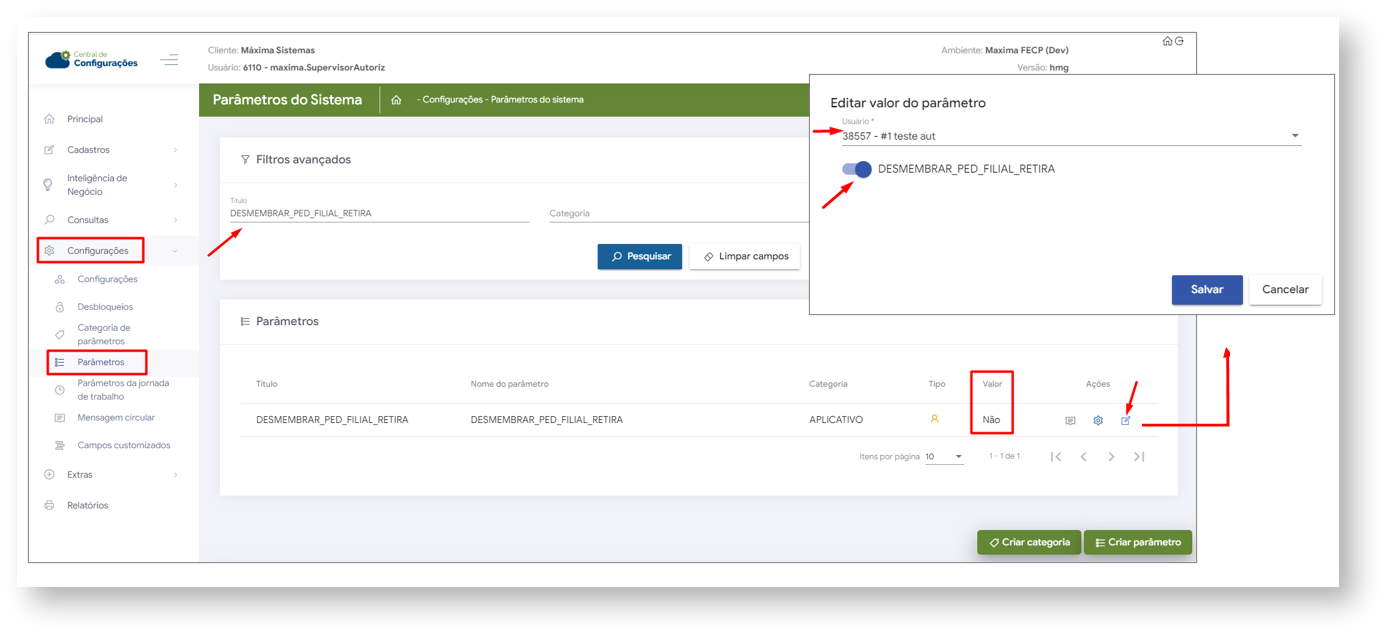Click the Título column header

pos(267,384)
